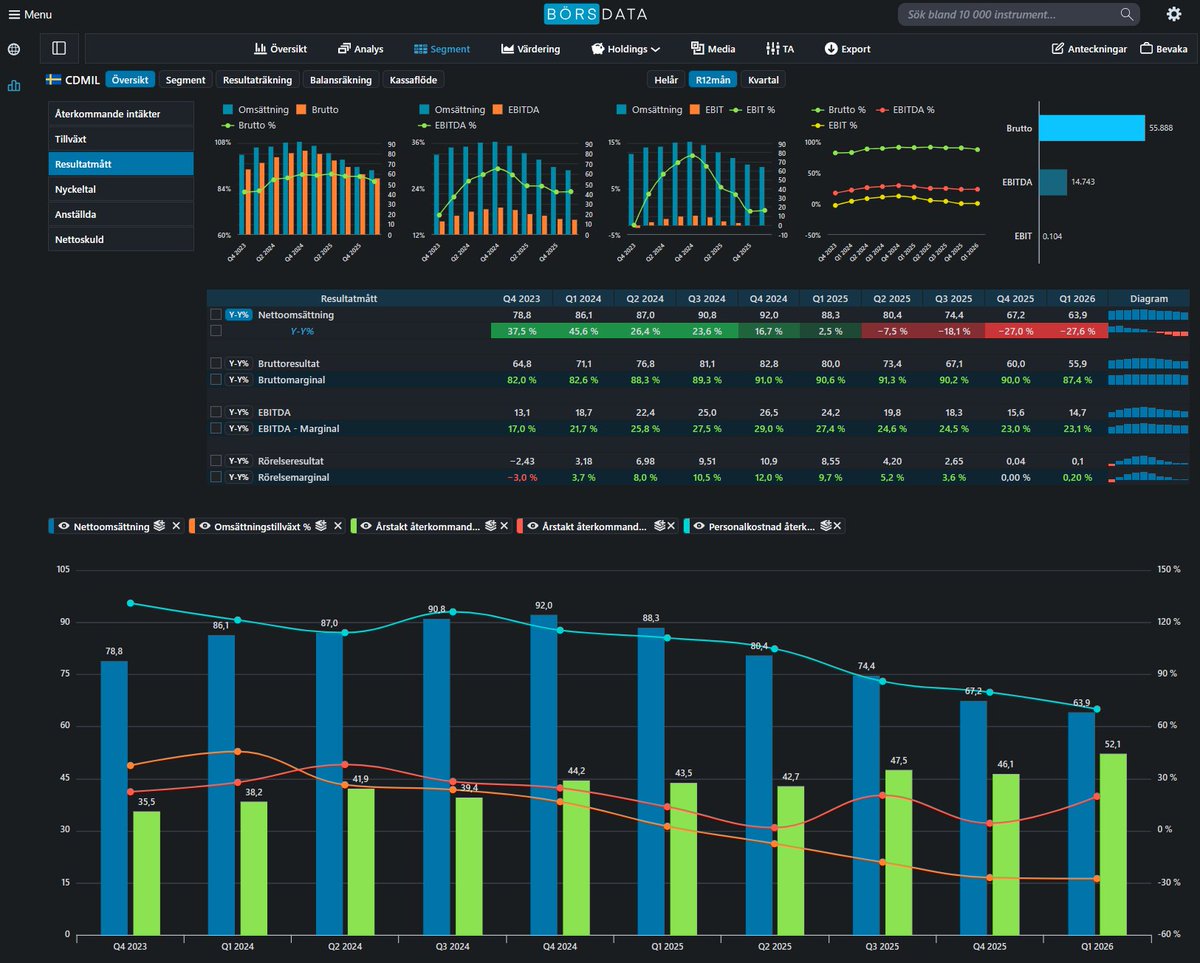Viewport: 1200px width, 963px height.
Task: Open the hamburger Menu
Action: click(30, 14)
